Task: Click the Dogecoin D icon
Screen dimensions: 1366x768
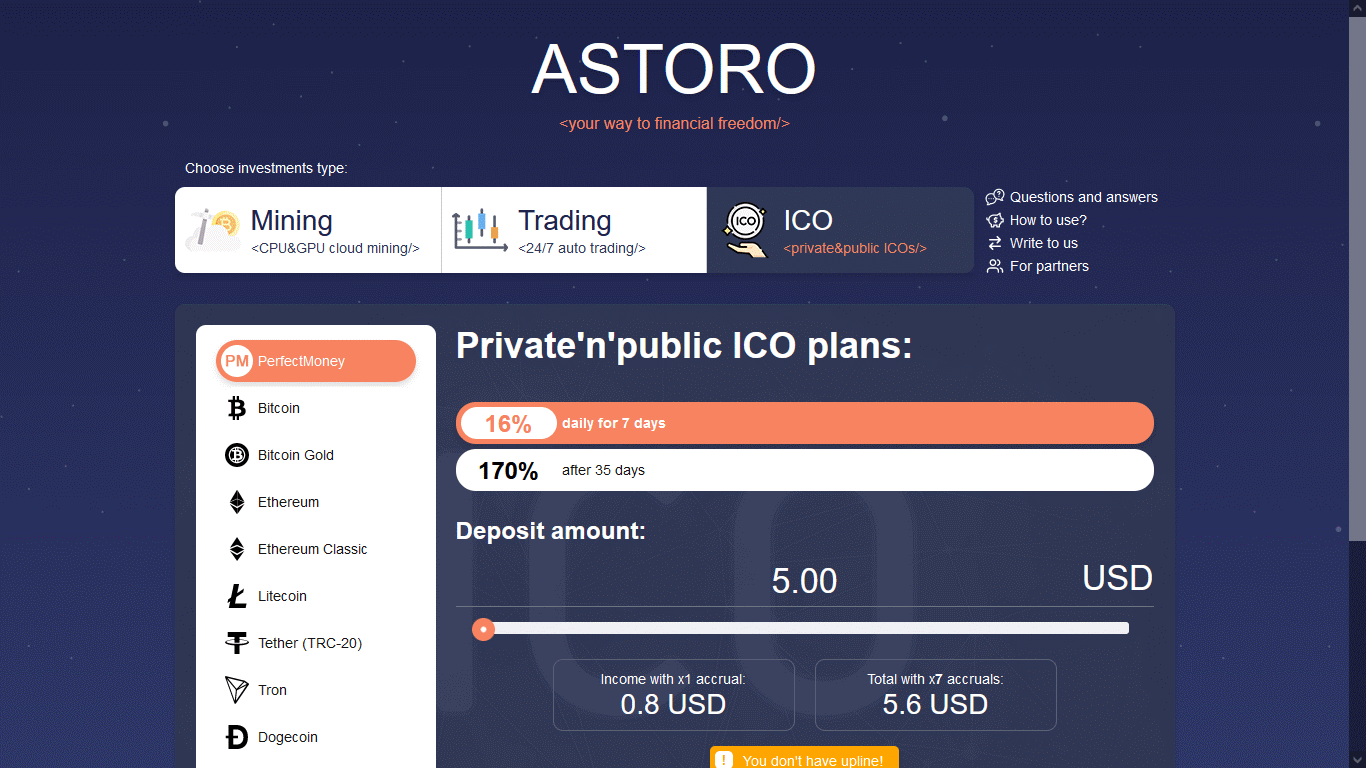Action: click(x=237, y=737)
